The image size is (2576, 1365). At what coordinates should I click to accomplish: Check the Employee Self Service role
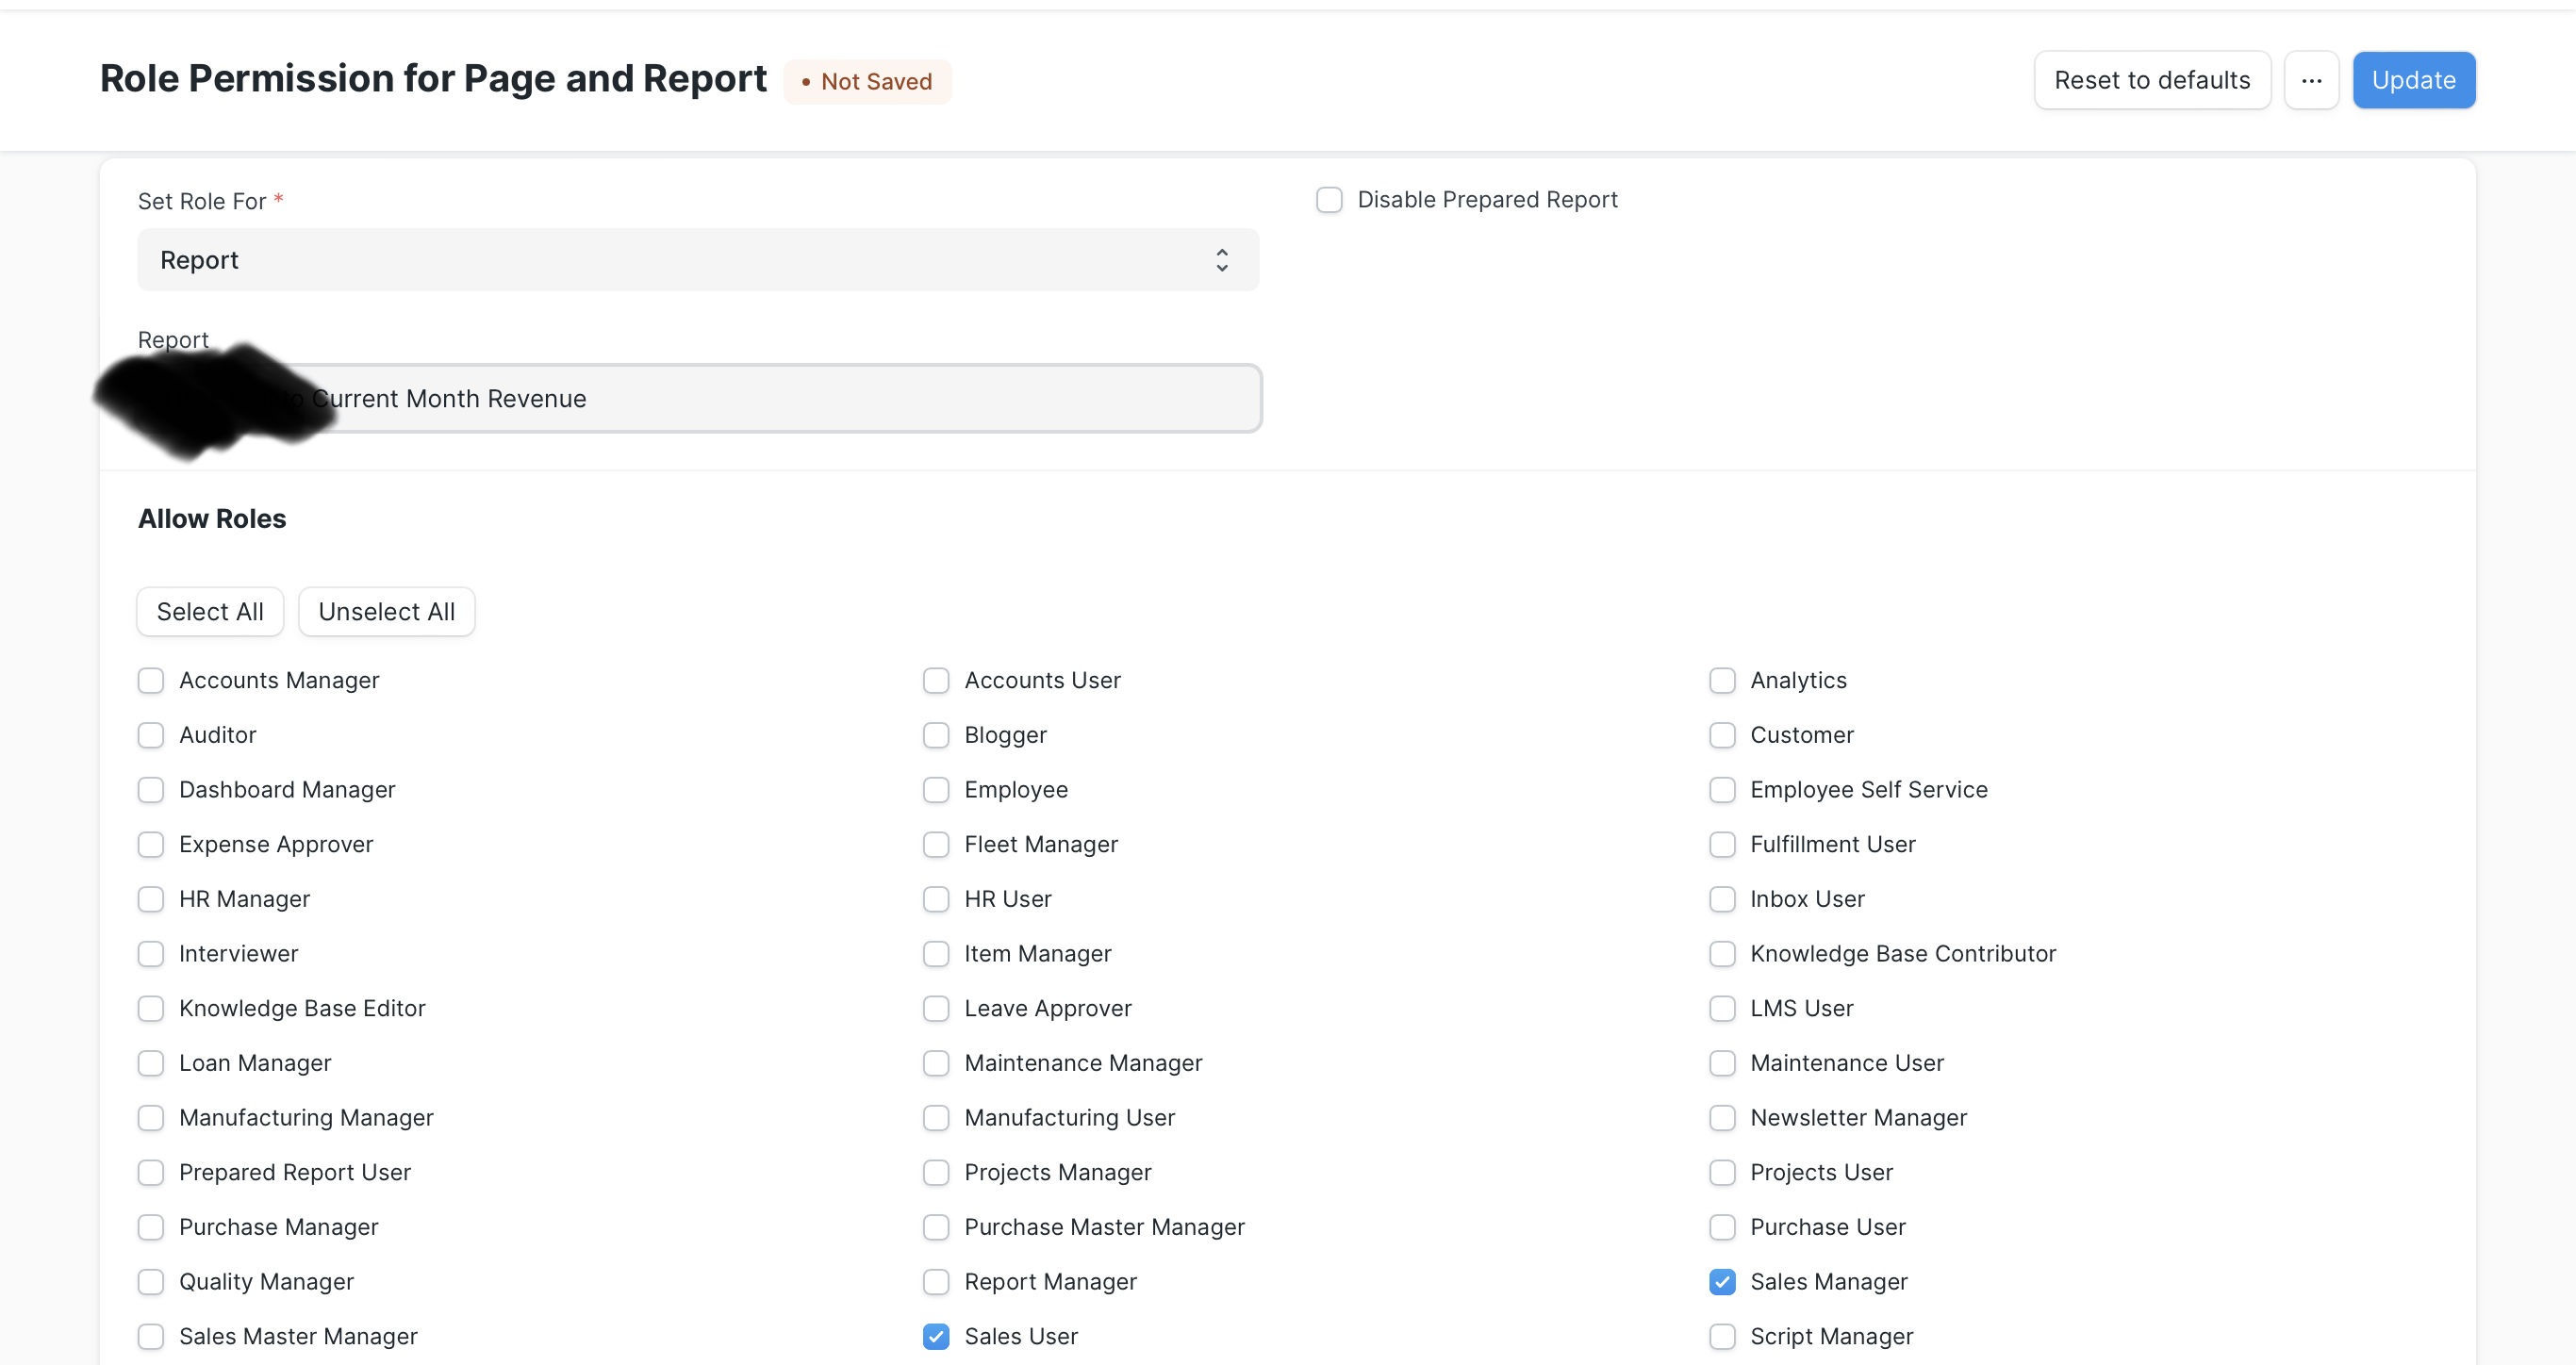coord(1721,790)
